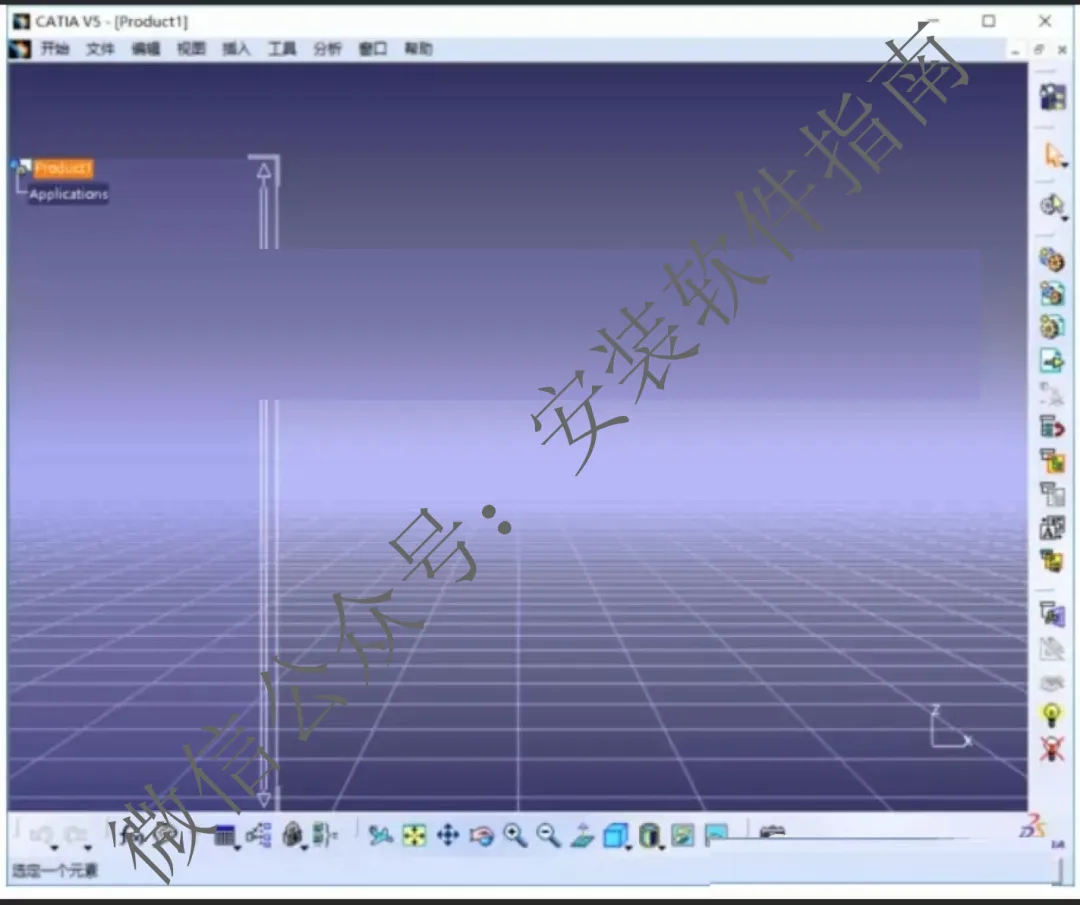Viewport: 1080px width, 905px height.
Task: Expand the Design Table dropdown arrow
Action: [238, 848]
